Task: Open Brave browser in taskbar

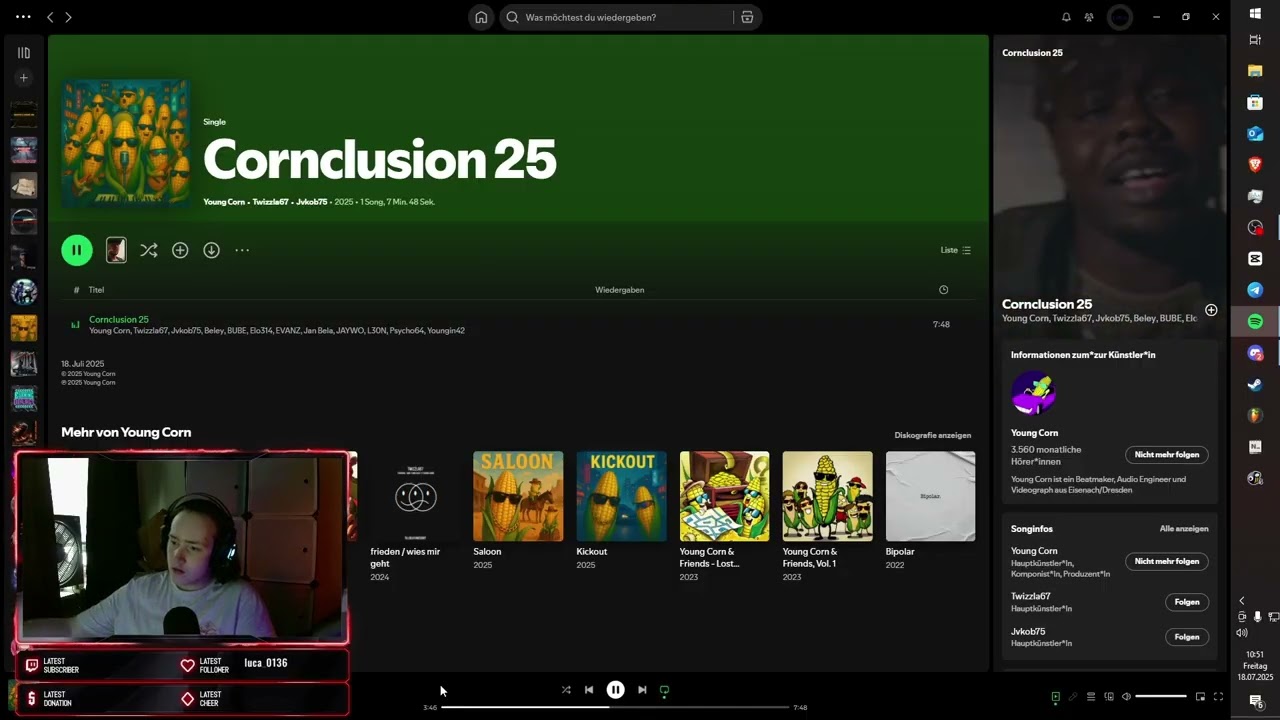Action: click(x=1256, y=165)
